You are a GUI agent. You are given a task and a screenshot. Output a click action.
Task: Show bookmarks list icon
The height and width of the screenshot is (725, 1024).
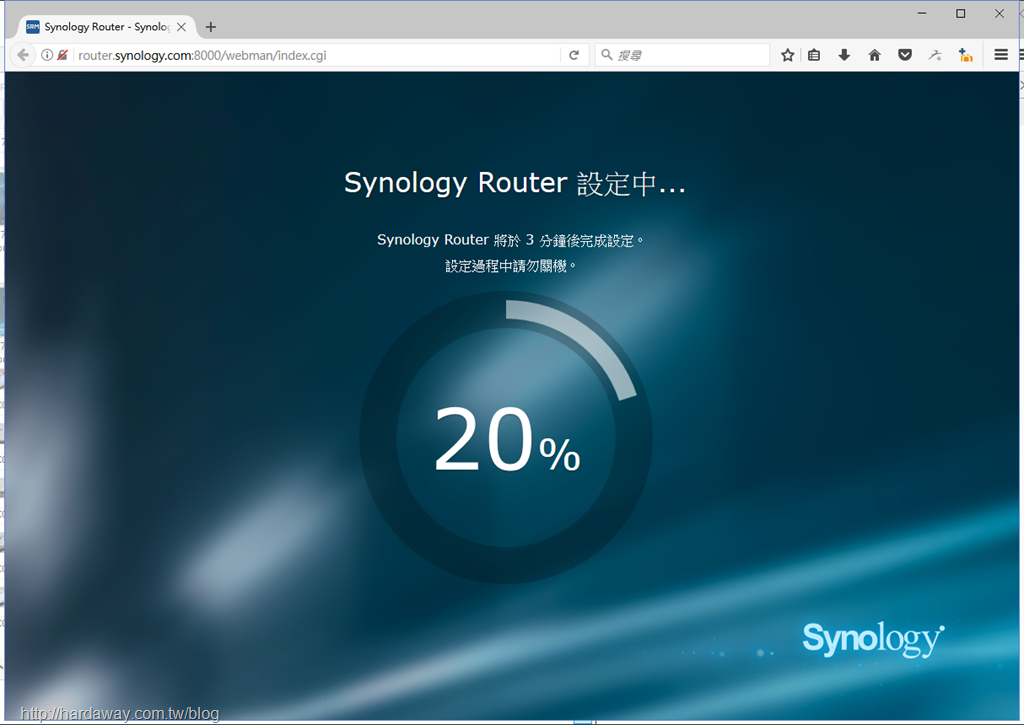[x=814, y=55]
